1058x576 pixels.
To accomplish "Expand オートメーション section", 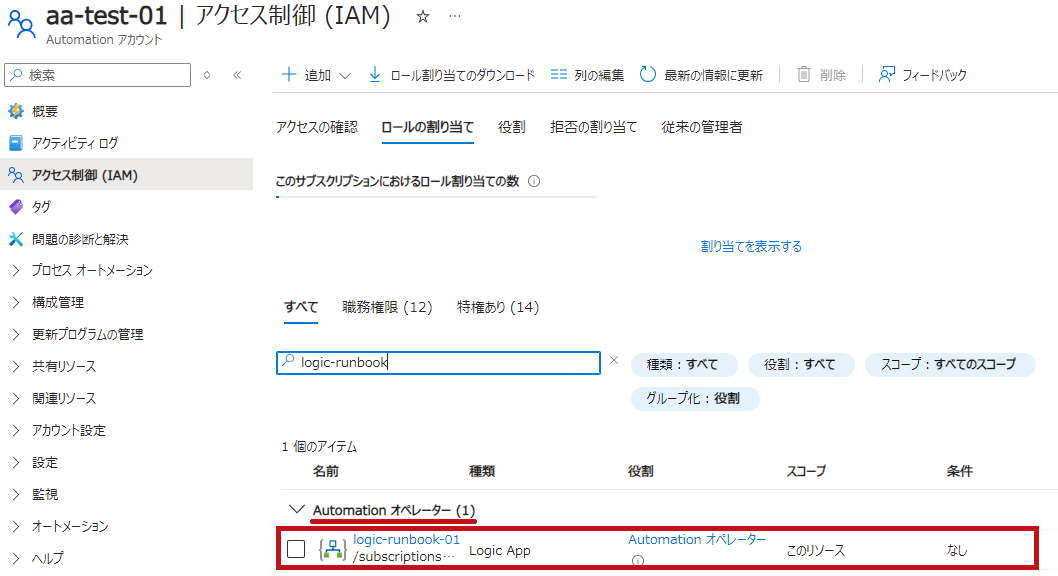I will pyautogui.click(x=16, y=526).
